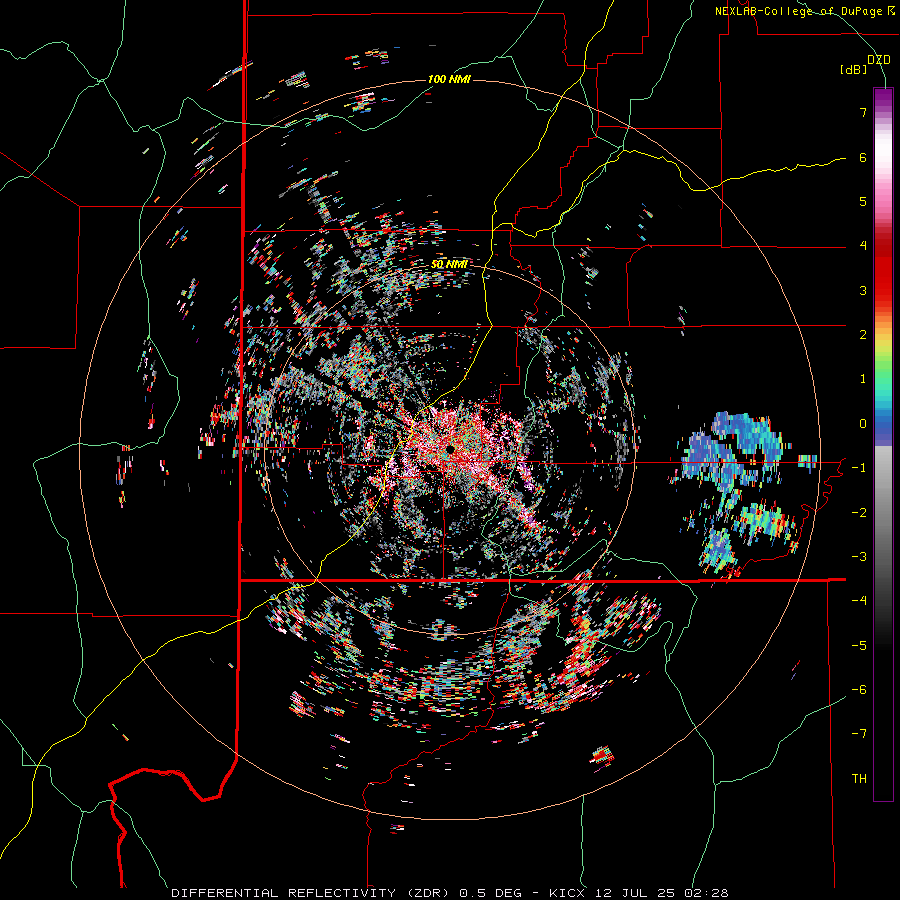Click the "6" value on the color scale
900x900 pixels.
coord(863,157)
